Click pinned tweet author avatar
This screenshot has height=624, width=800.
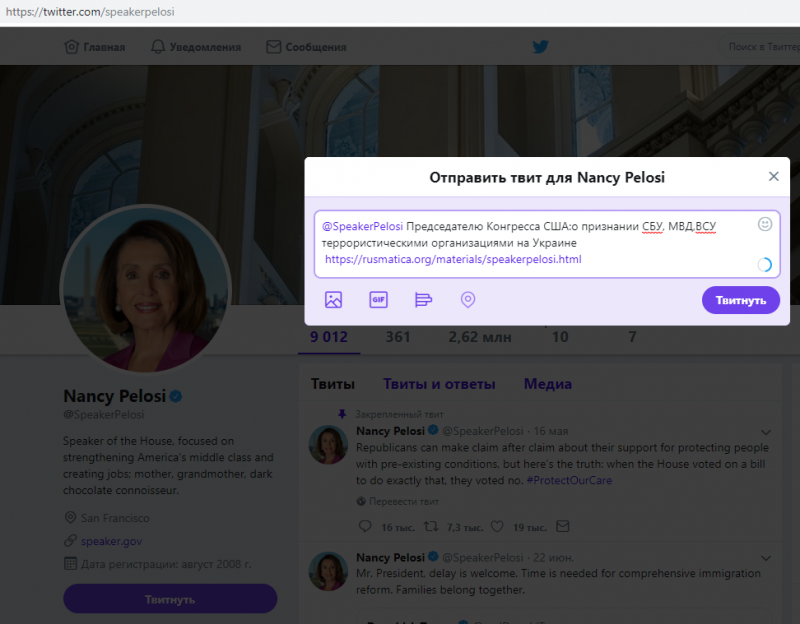pos(328,444)
